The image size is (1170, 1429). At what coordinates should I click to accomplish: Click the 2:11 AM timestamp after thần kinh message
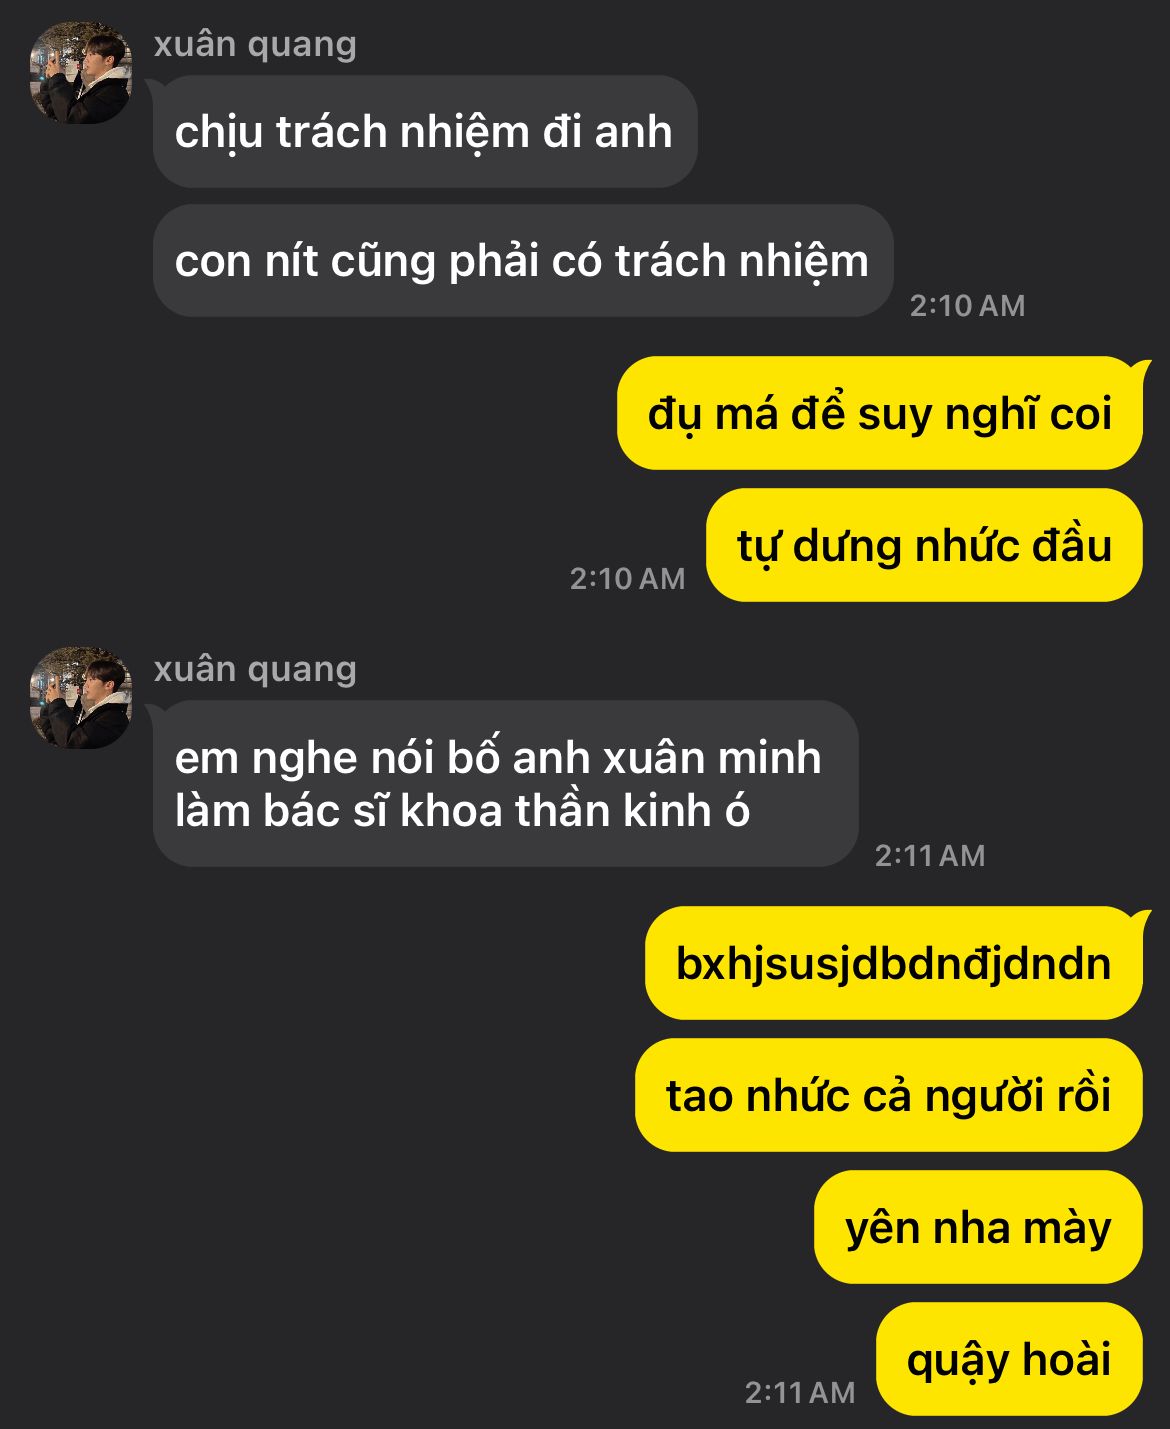tap(930, 855)
